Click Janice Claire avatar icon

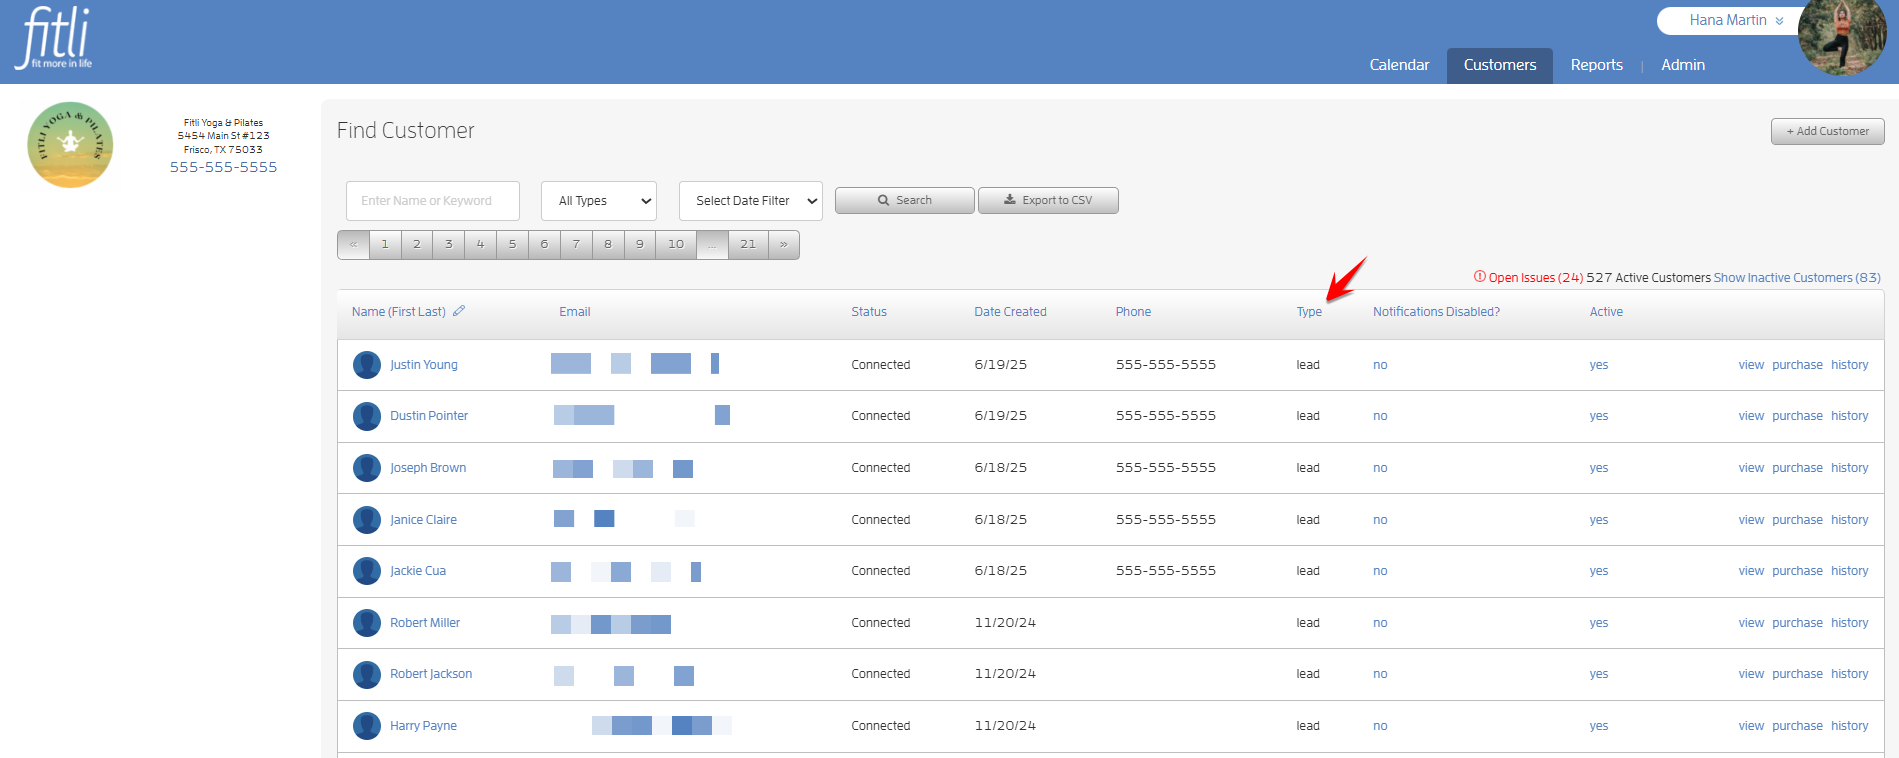tap(367, 520)
